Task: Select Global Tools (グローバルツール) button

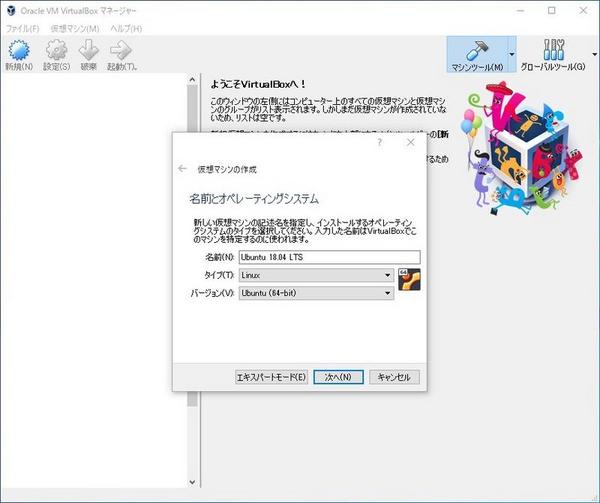Action: [x=553, y=55]
